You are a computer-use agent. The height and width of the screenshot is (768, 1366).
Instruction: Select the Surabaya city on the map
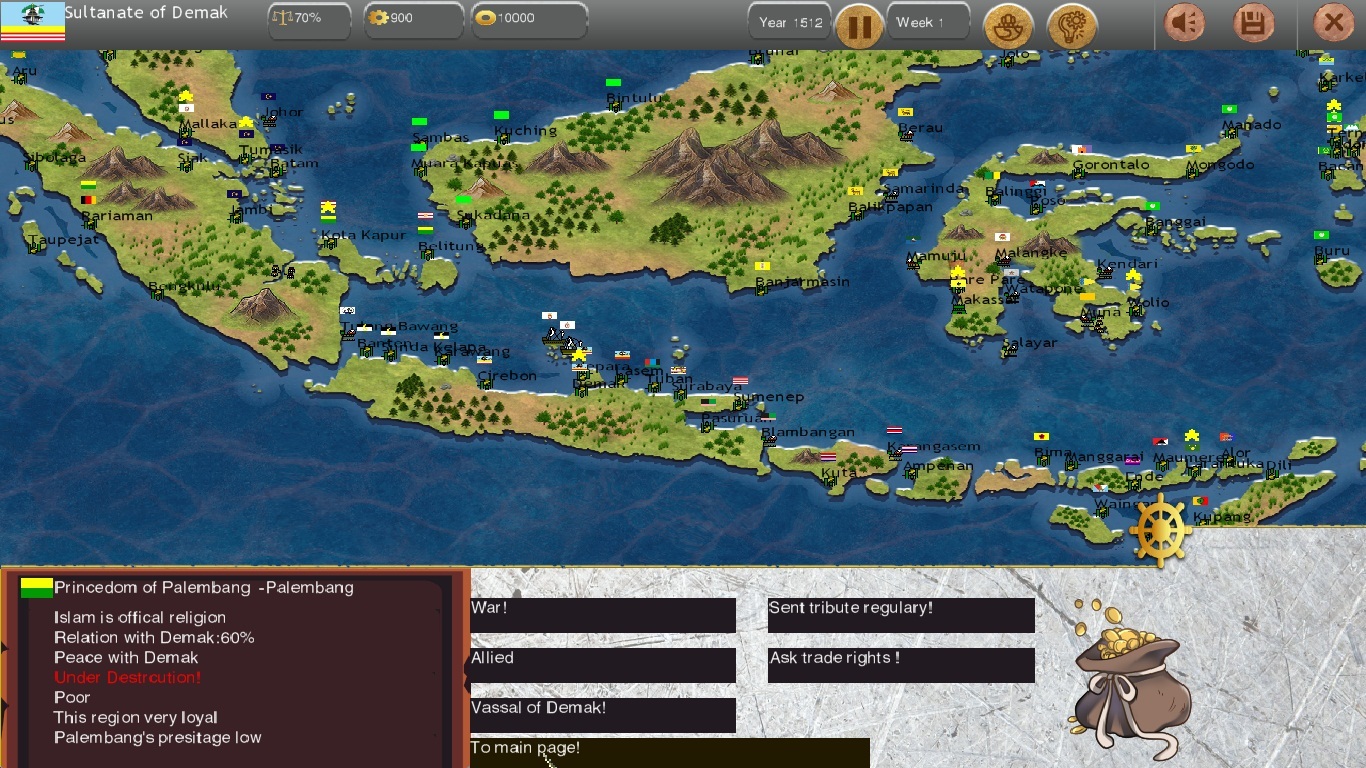pyautogui.click(x=706, y=387)
